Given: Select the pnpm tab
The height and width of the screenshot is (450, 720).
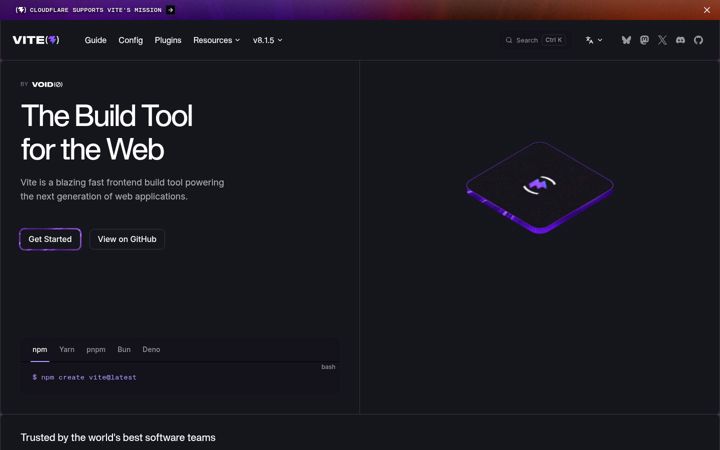Looking at the screenshot, I should pyautogui.click(x=96, y=349).
